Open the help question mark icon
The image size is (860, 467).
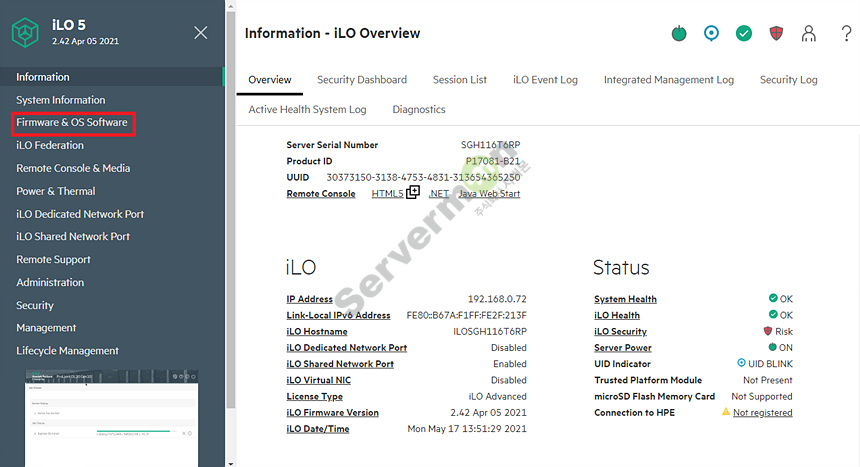[846, 33]
